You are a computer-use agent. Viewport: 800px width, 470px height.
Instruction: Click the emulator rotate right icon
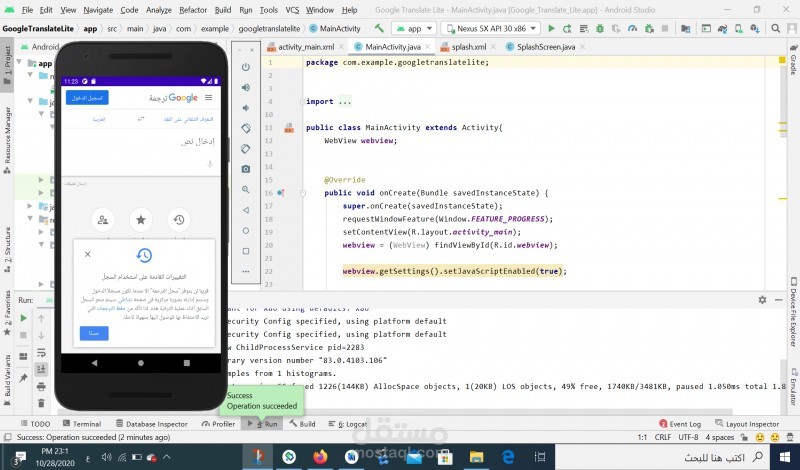tap(246, 149)
